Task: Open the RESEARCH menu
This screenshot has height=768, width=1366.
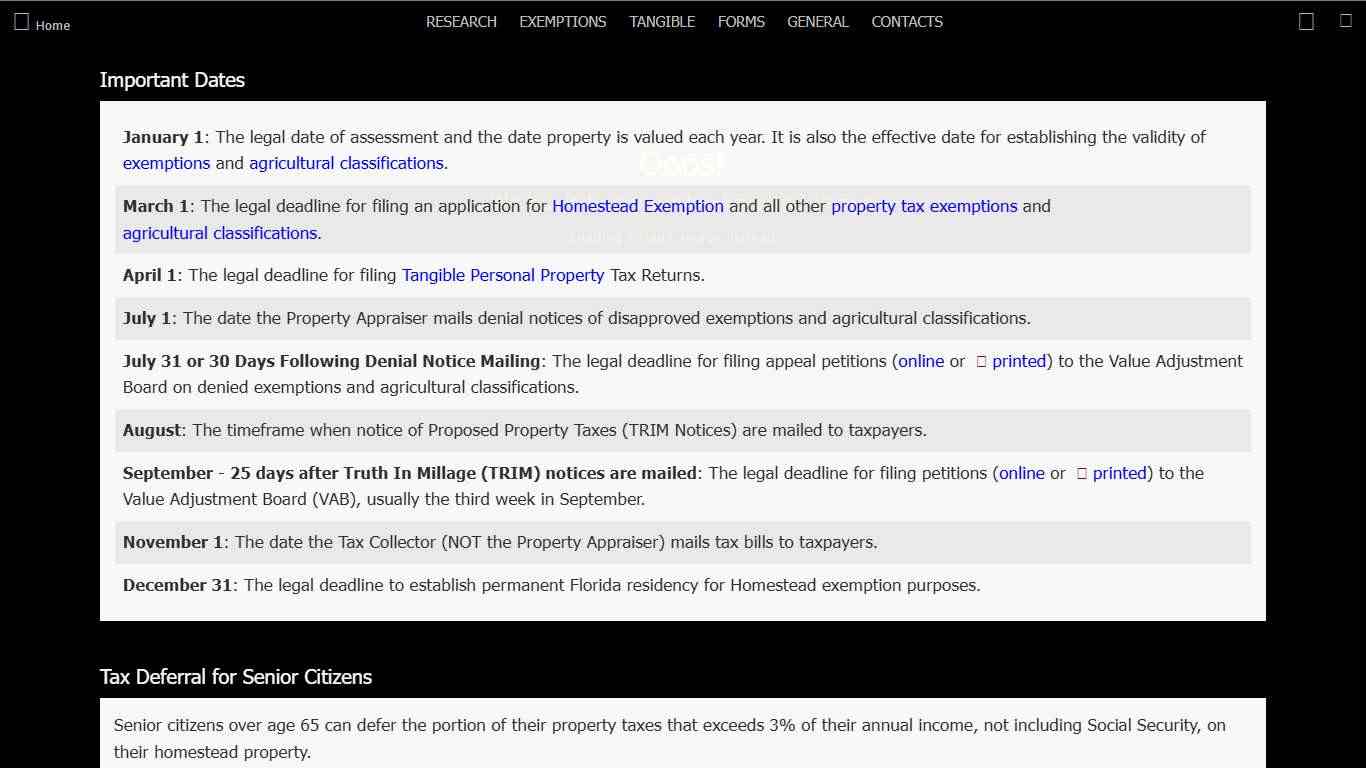Action: coord(461,22)
